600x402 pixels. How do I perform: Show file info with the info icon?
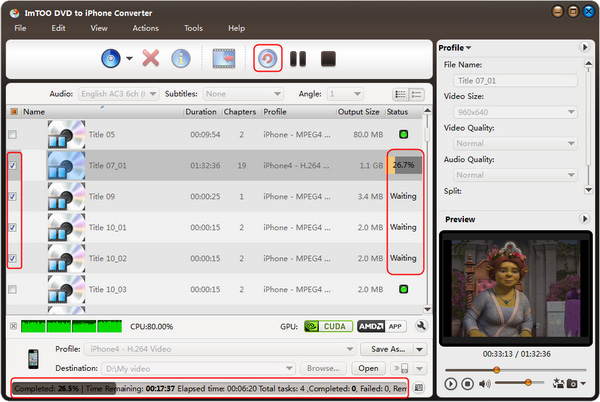coord(181,59)
